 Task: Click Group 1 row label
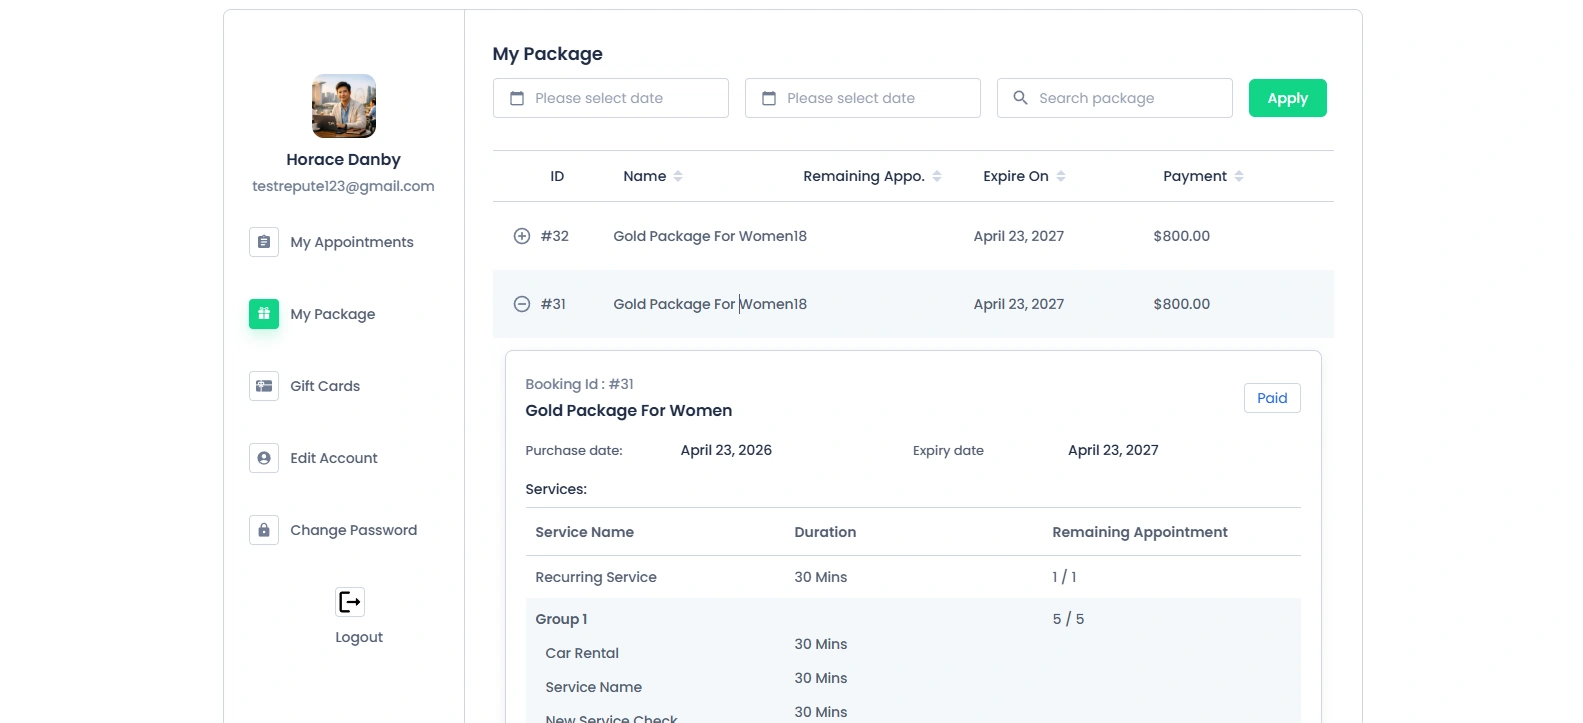[561, 619]
